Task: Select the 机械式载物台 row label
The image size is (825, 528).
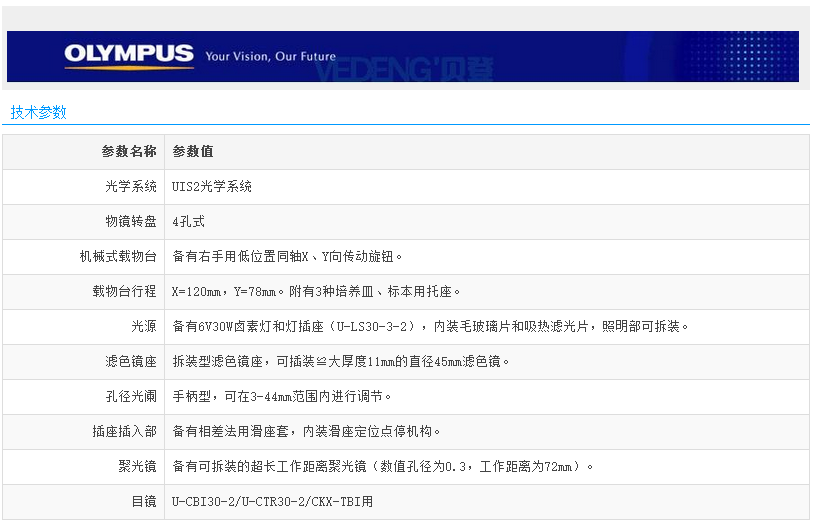Action: (118, 257)
